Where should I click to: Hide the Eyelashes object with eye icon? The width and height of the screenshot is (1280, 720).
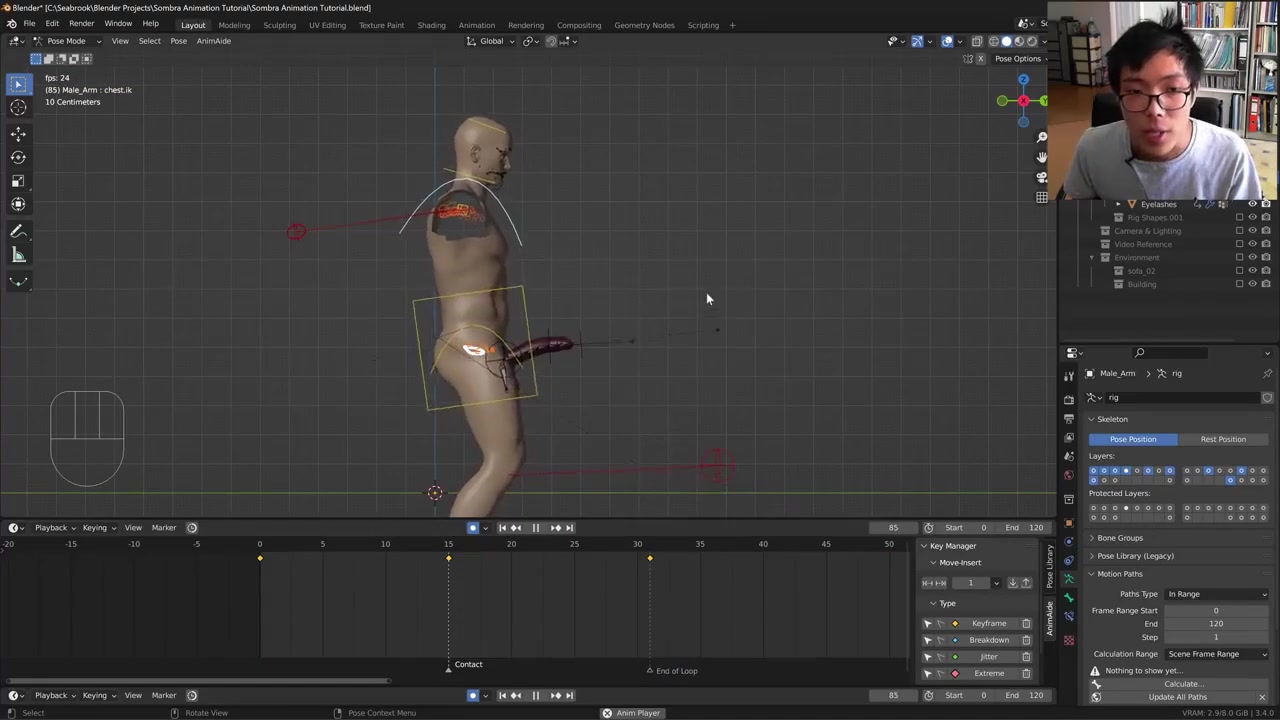pos(1252,204)
